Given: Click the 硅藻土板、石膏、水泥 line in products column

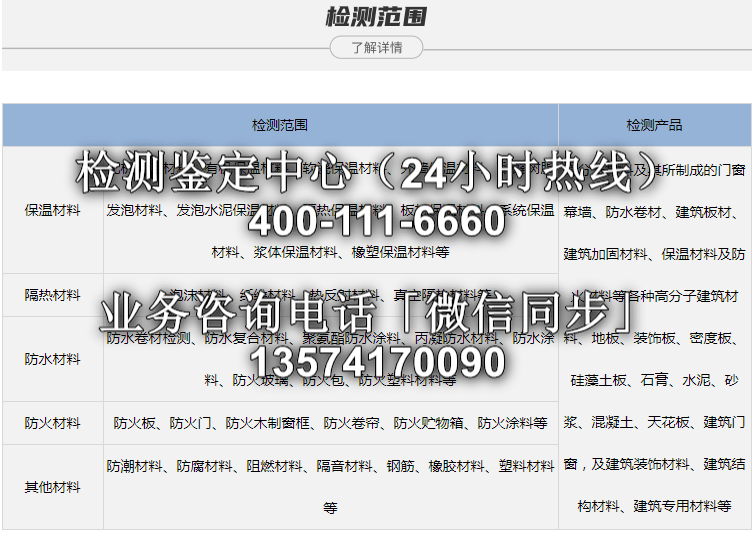Looking at the screenshot, I should [654, 381].
